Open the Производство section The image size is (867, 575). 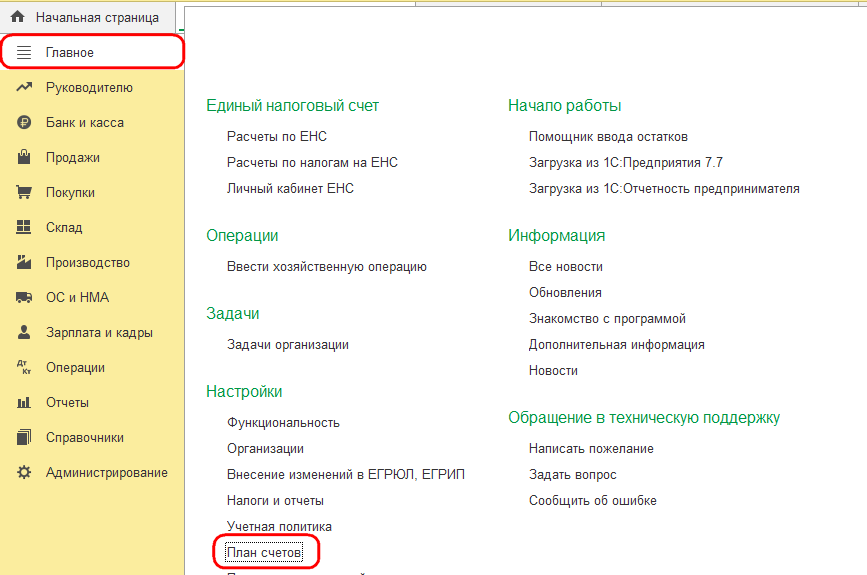[x=88, y=263]
